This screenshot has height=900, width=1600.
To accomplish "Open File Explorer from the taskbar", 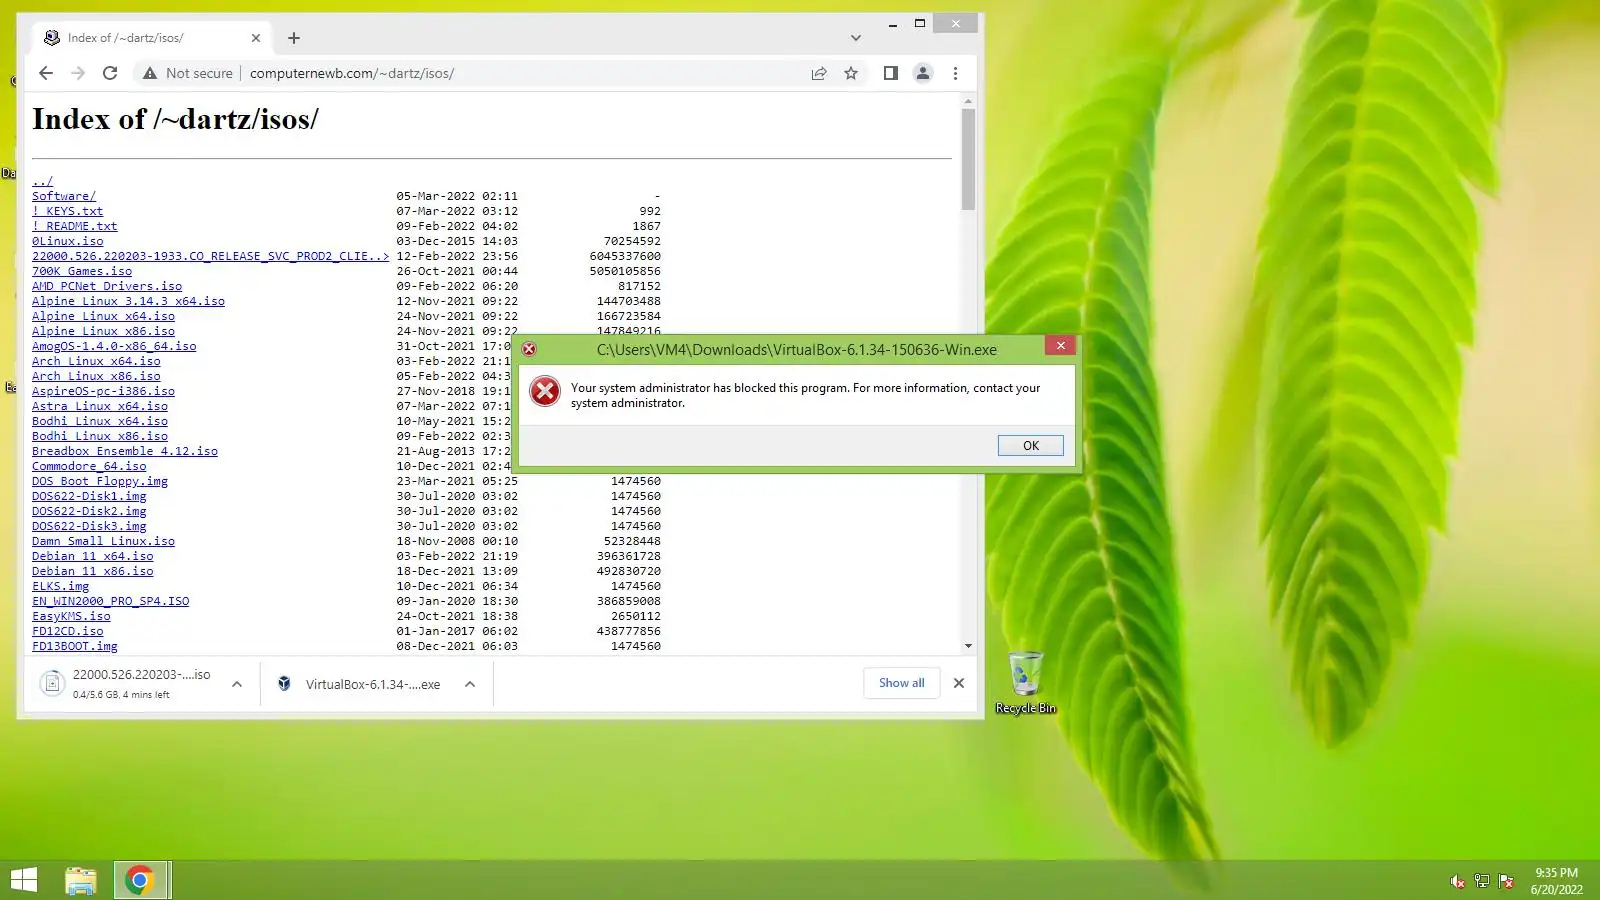I will click(x=81, y=880).
